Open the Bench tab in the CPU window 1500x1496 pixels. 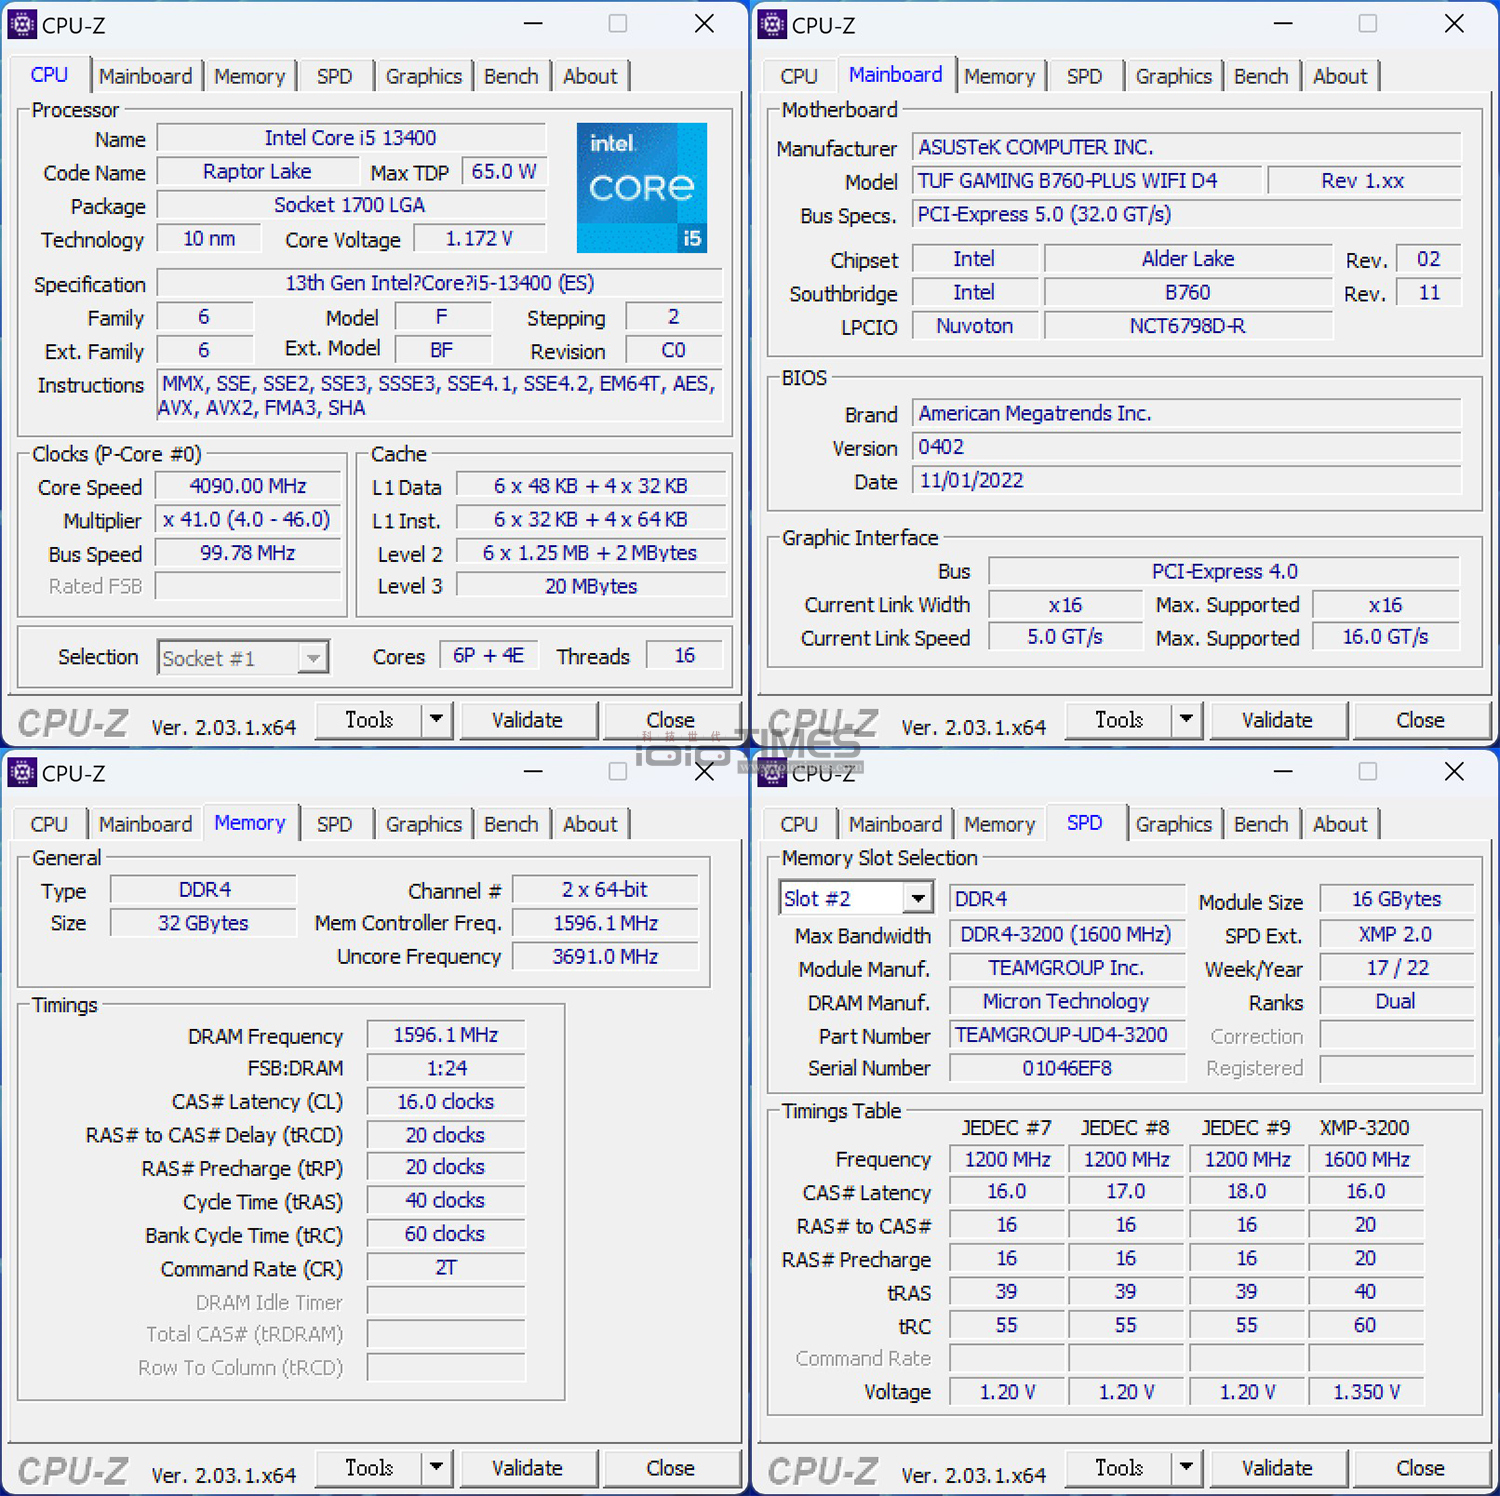click(511, 76)
